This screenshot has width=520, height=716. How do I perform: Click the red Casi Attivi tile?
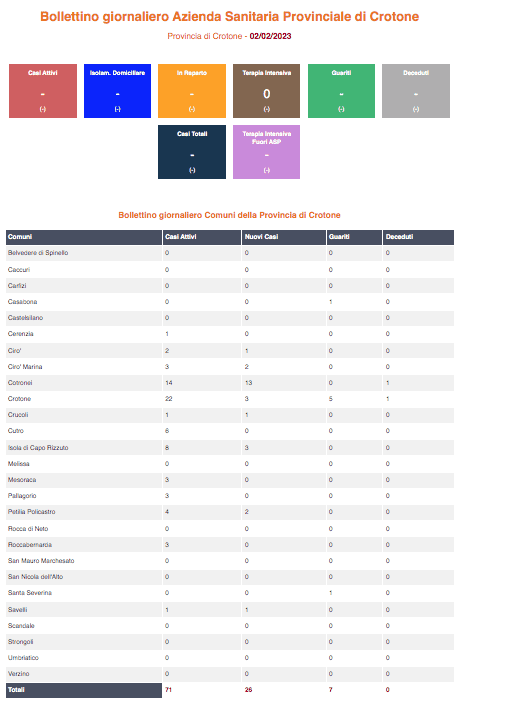(x=43, y=91)
